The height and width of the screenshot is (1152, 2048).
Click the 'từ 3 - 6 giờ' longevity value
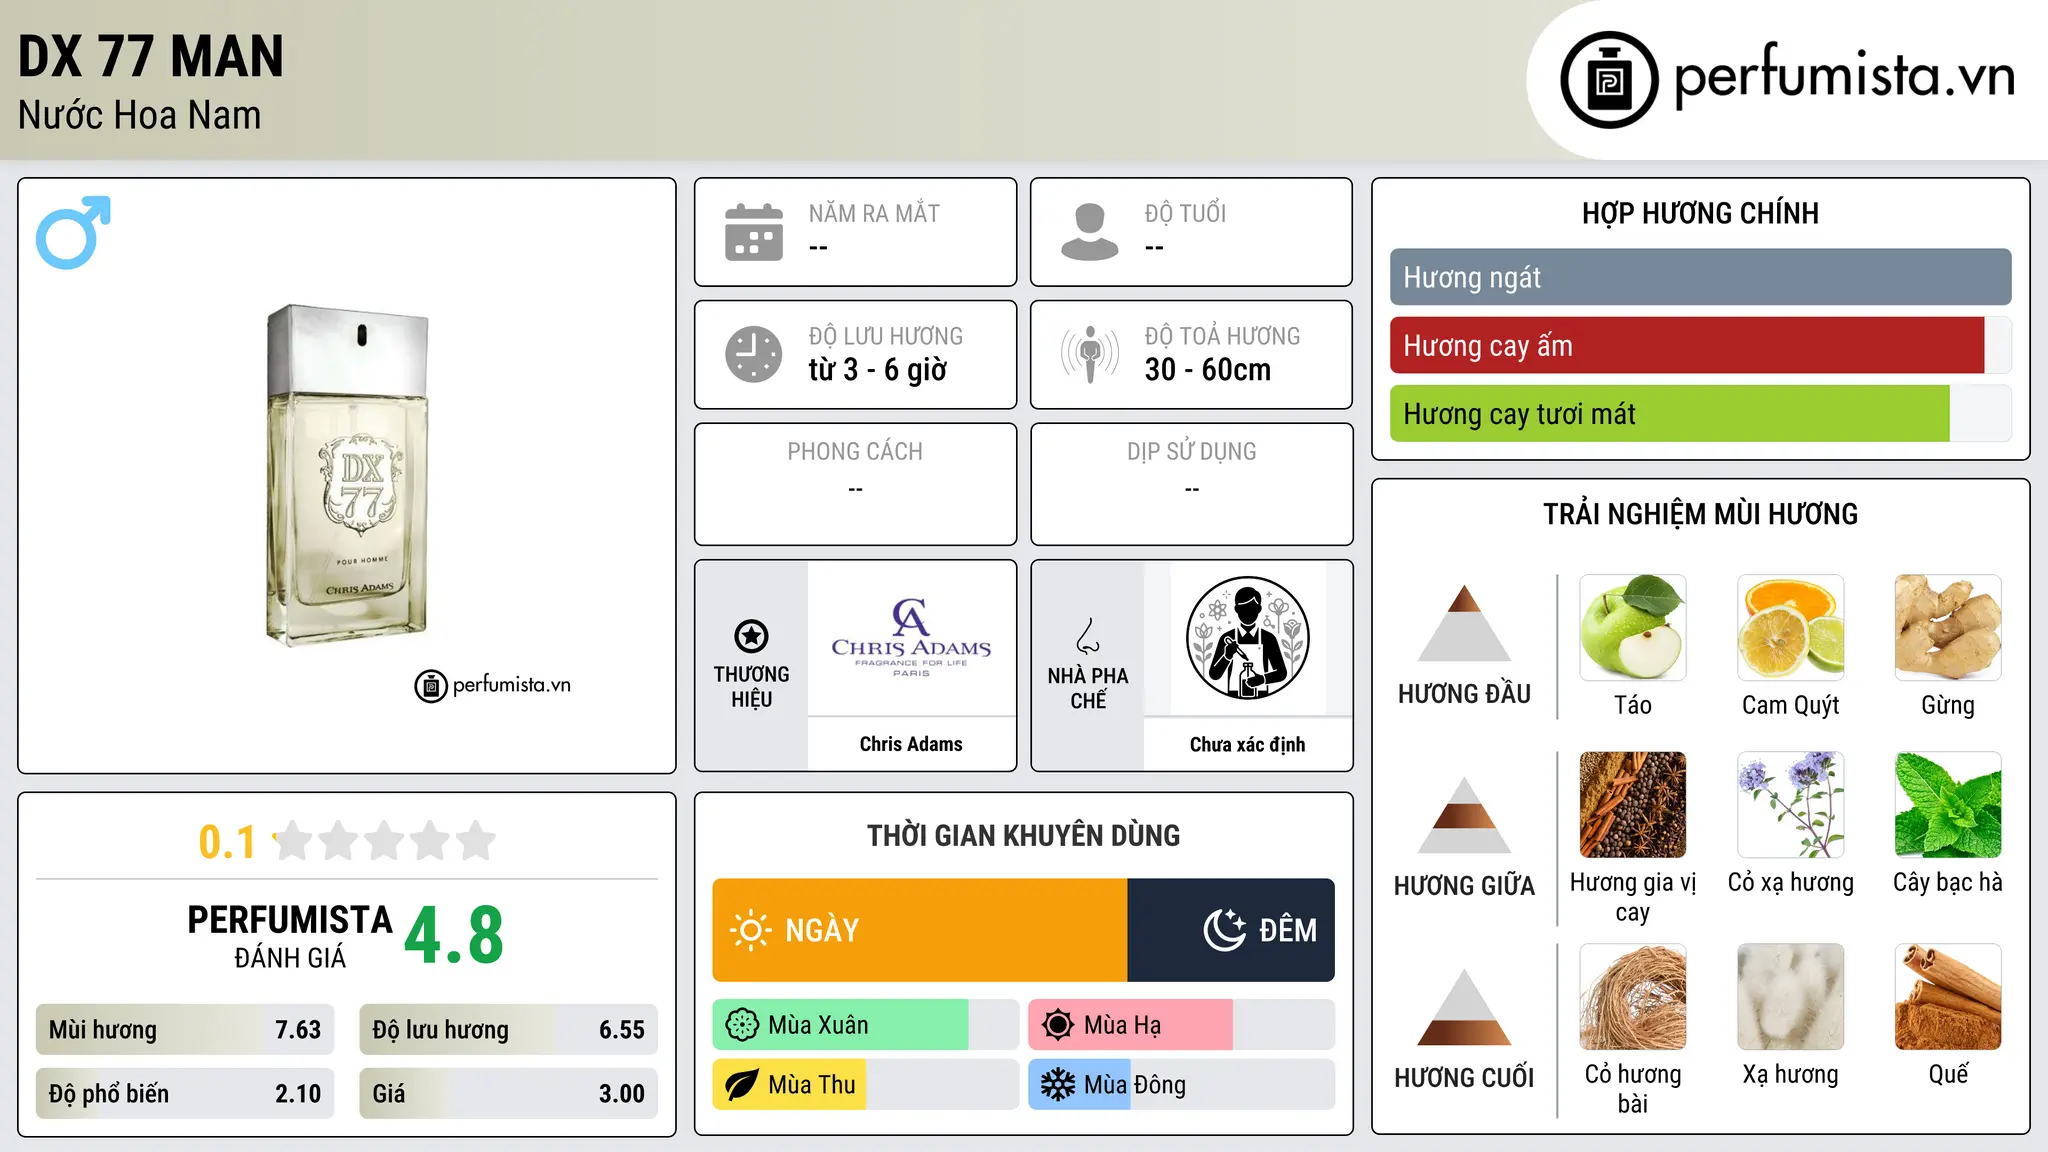click(878, 370)
